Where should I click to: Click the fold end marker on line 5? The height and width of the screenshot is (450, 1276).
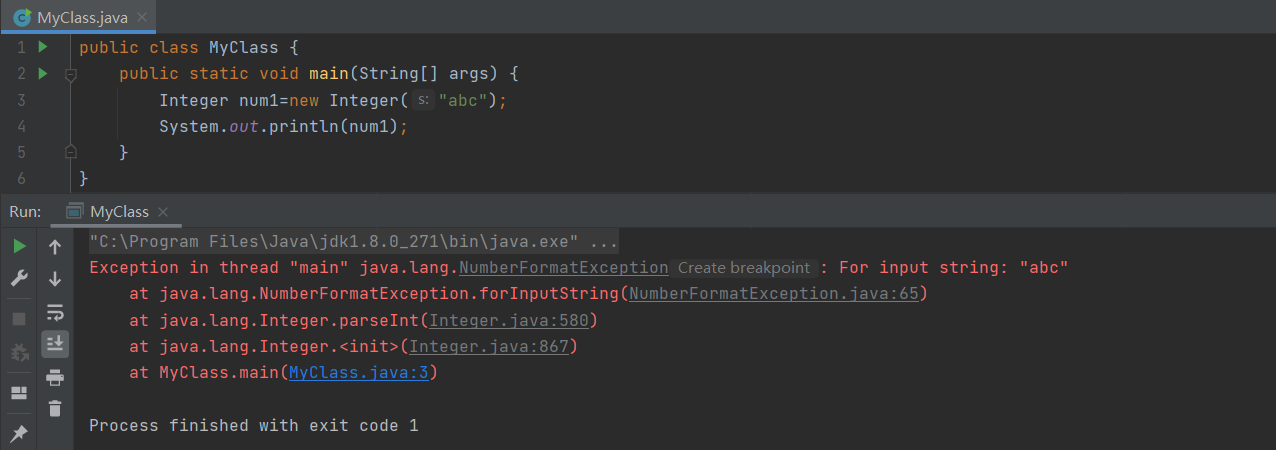click(x=70, y=152)
